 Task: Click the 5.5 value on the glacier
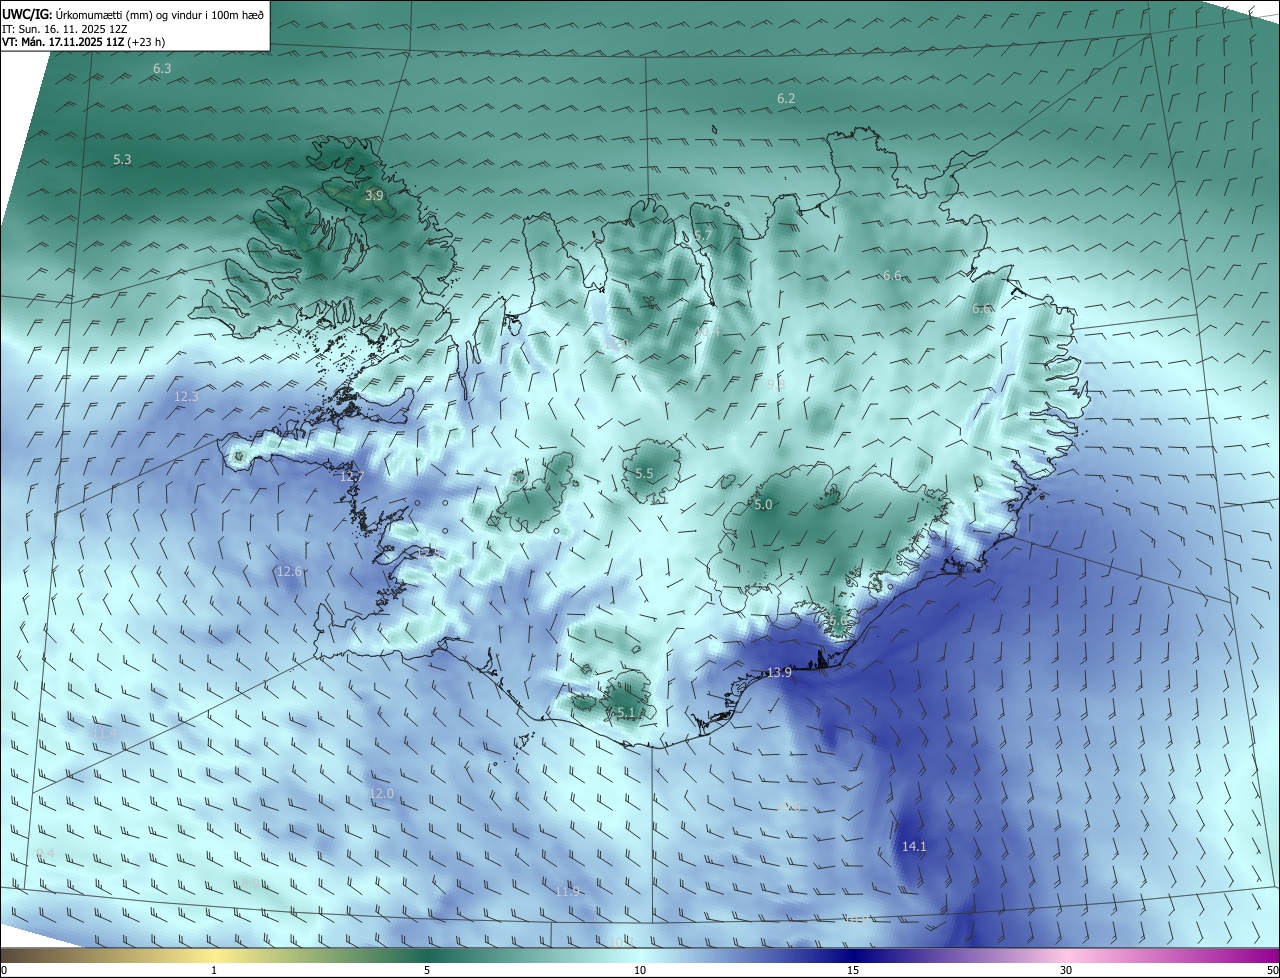point(644,474)
